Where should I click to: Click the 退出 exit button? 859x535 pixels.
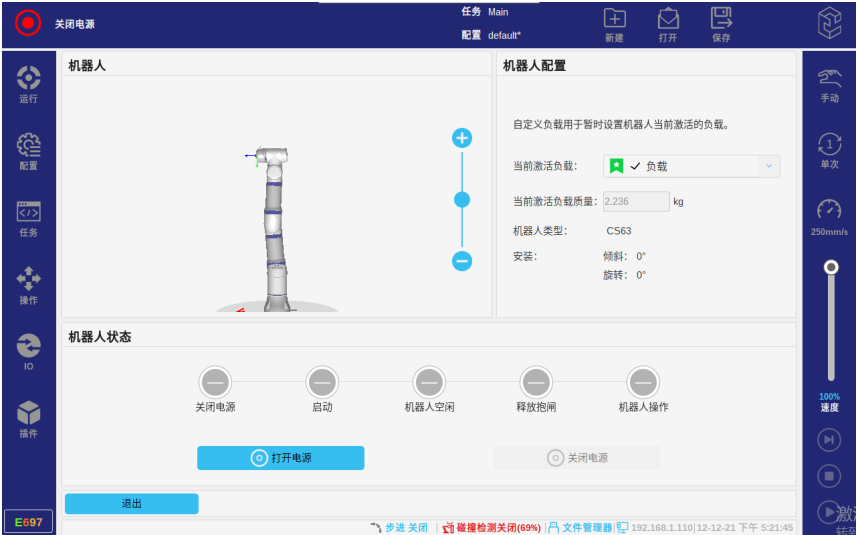tap(132, 504)
